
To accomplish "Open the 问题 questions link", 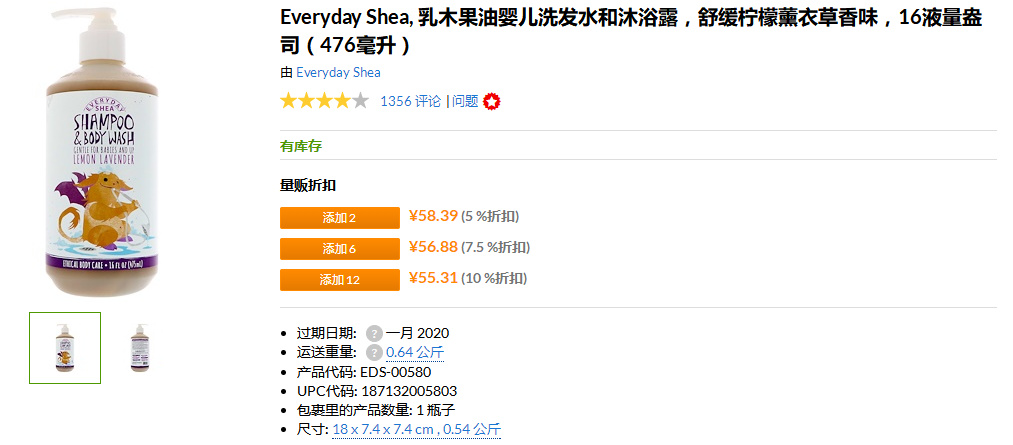I will pos(465,101).
